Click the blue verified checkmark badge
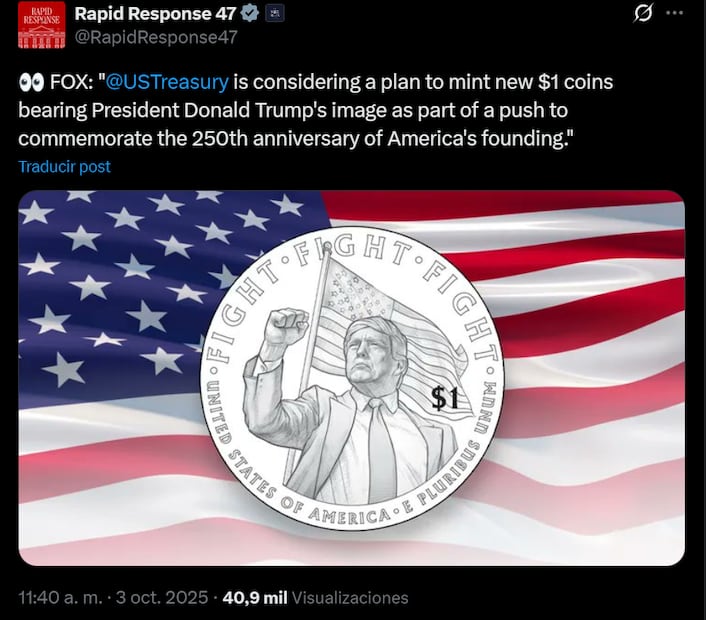Viewport: 706px width, 620px height. (250, 14)
